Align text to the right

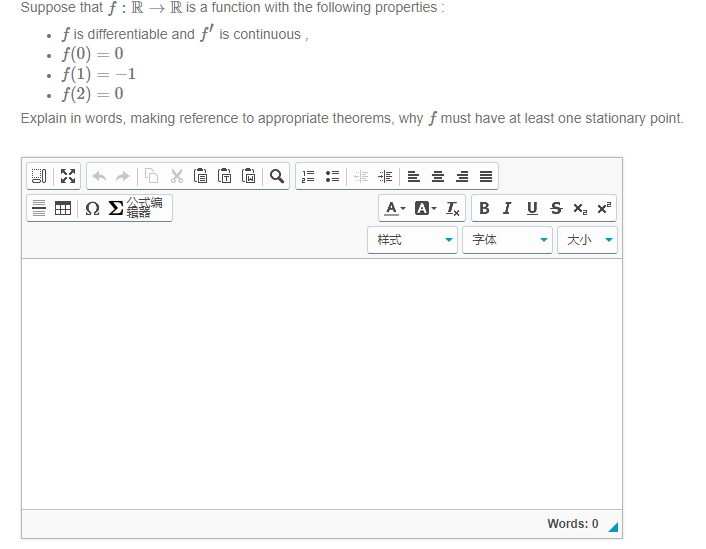pos(462,176)
